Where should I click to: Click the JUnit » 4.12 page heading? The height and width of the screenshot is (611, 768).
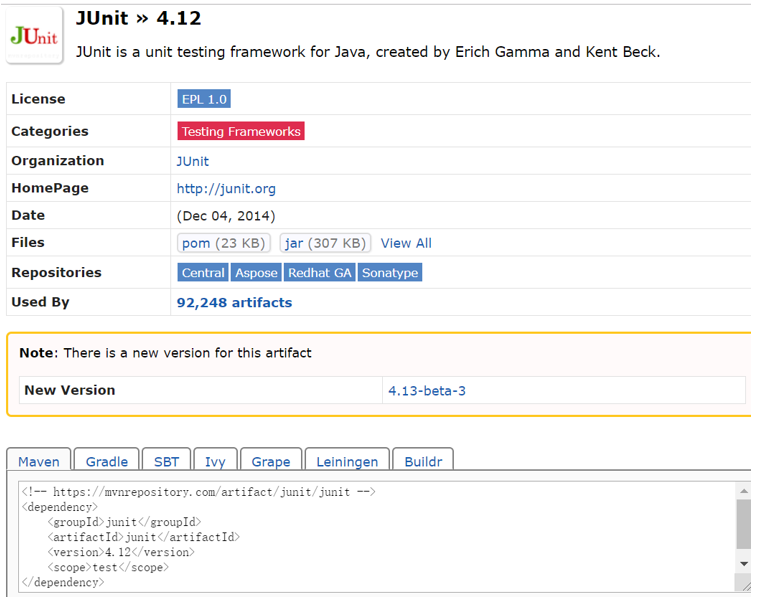pyautogui.click(x=138, y=19)
